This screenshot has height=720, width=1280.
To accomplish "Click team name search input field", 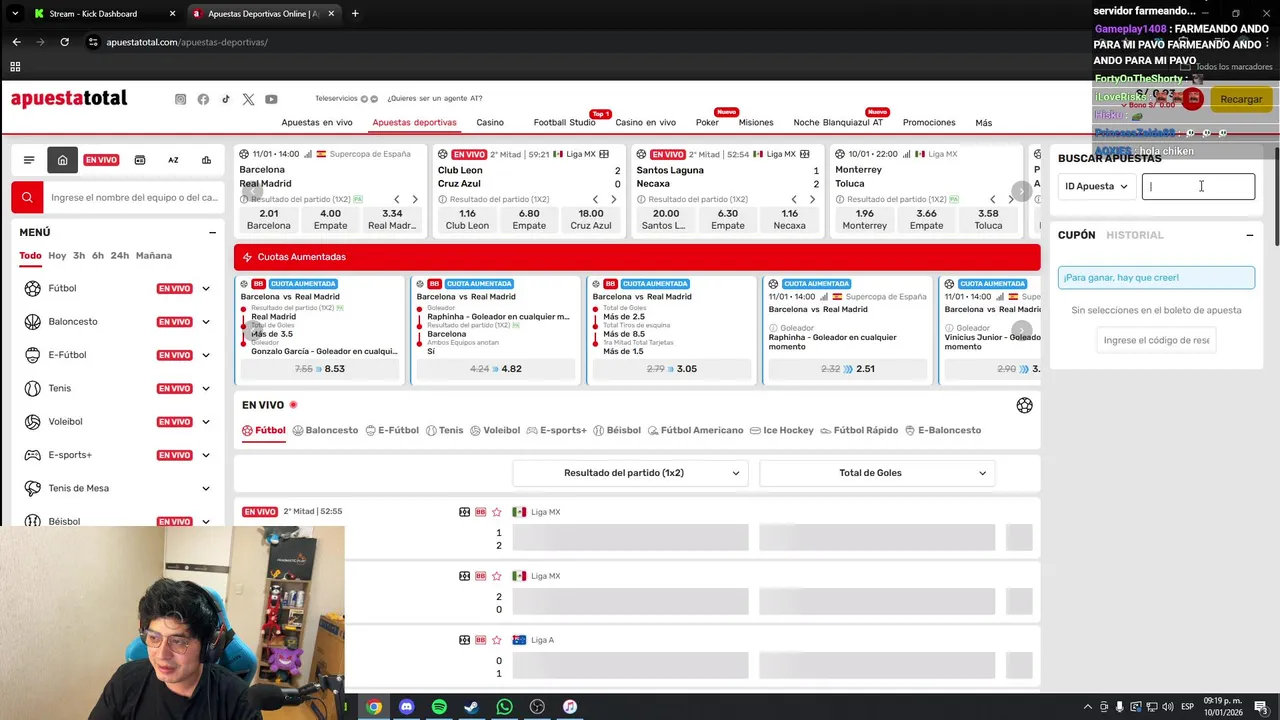I will coord(134,197).
